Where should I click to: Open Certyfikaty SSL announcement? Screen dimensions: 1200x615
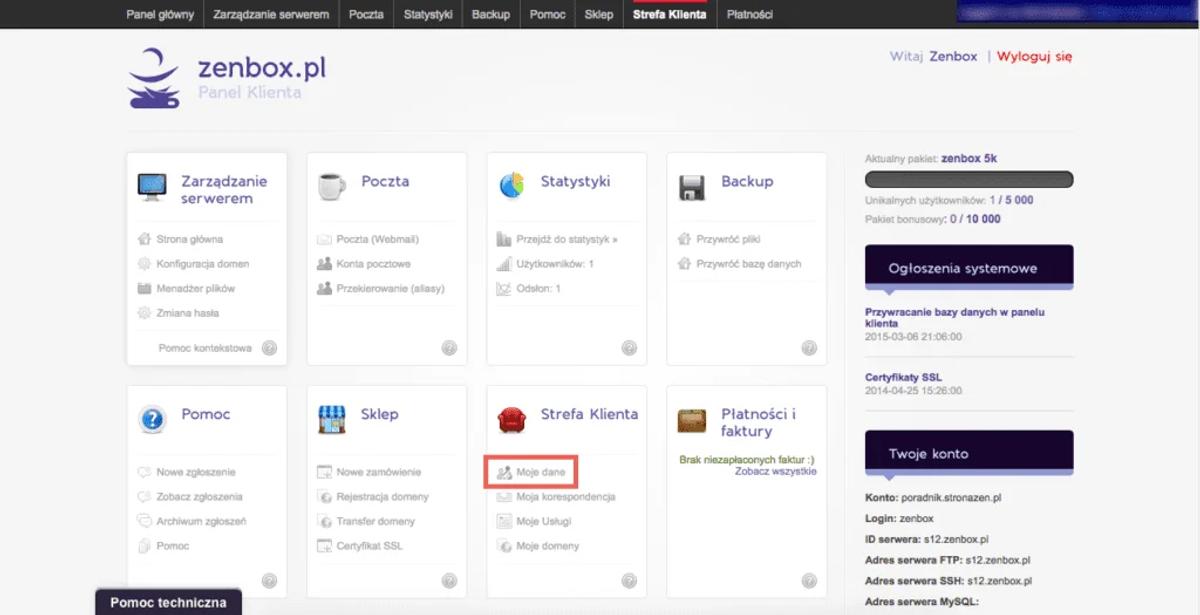[x=903, y=377]
